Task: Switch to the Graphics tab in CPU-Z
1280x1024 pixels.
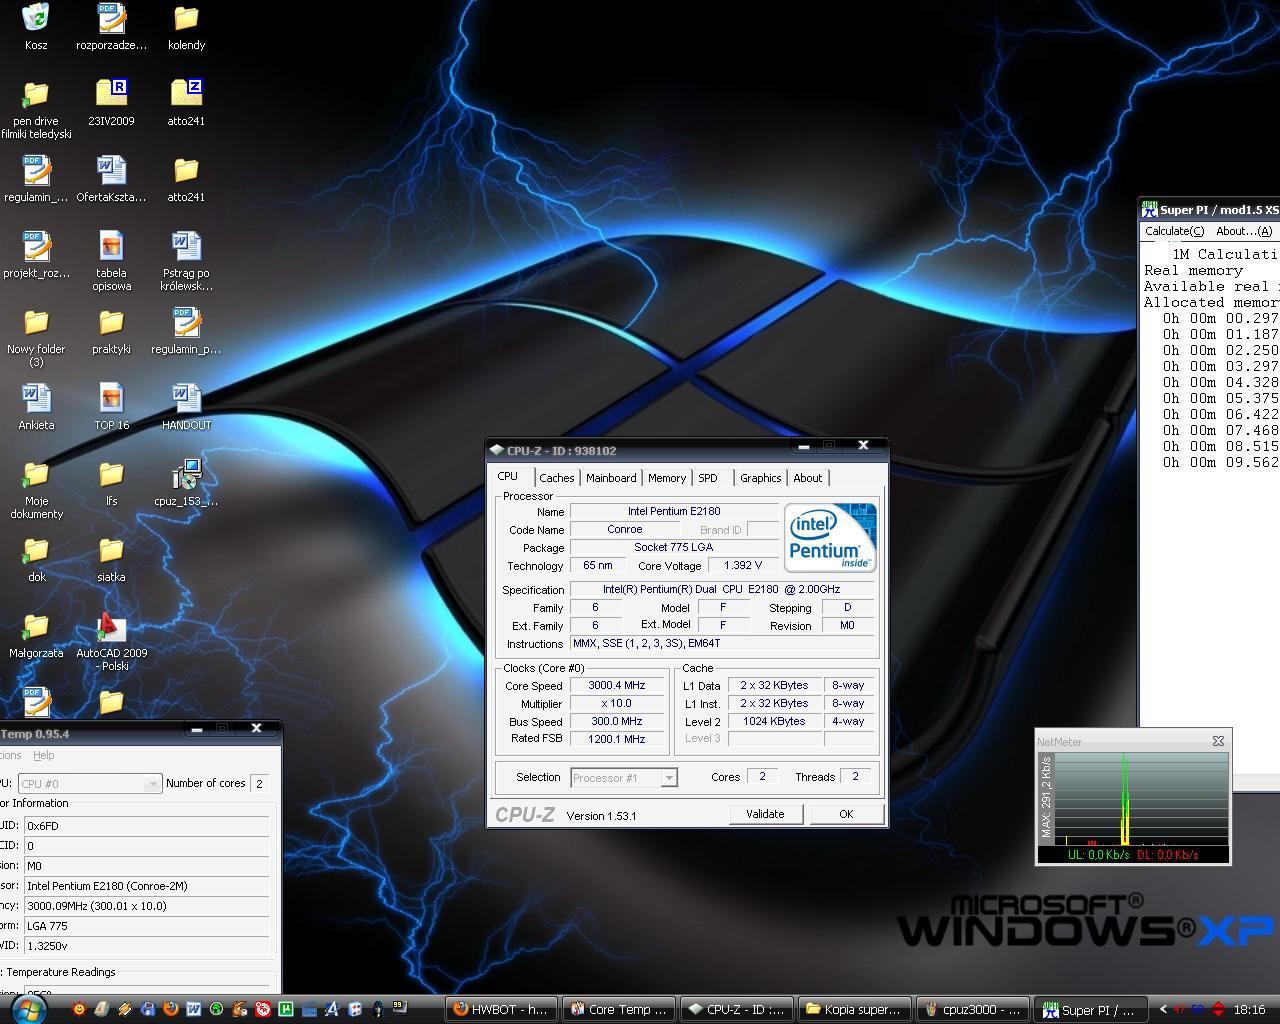Action: [761, 478]
